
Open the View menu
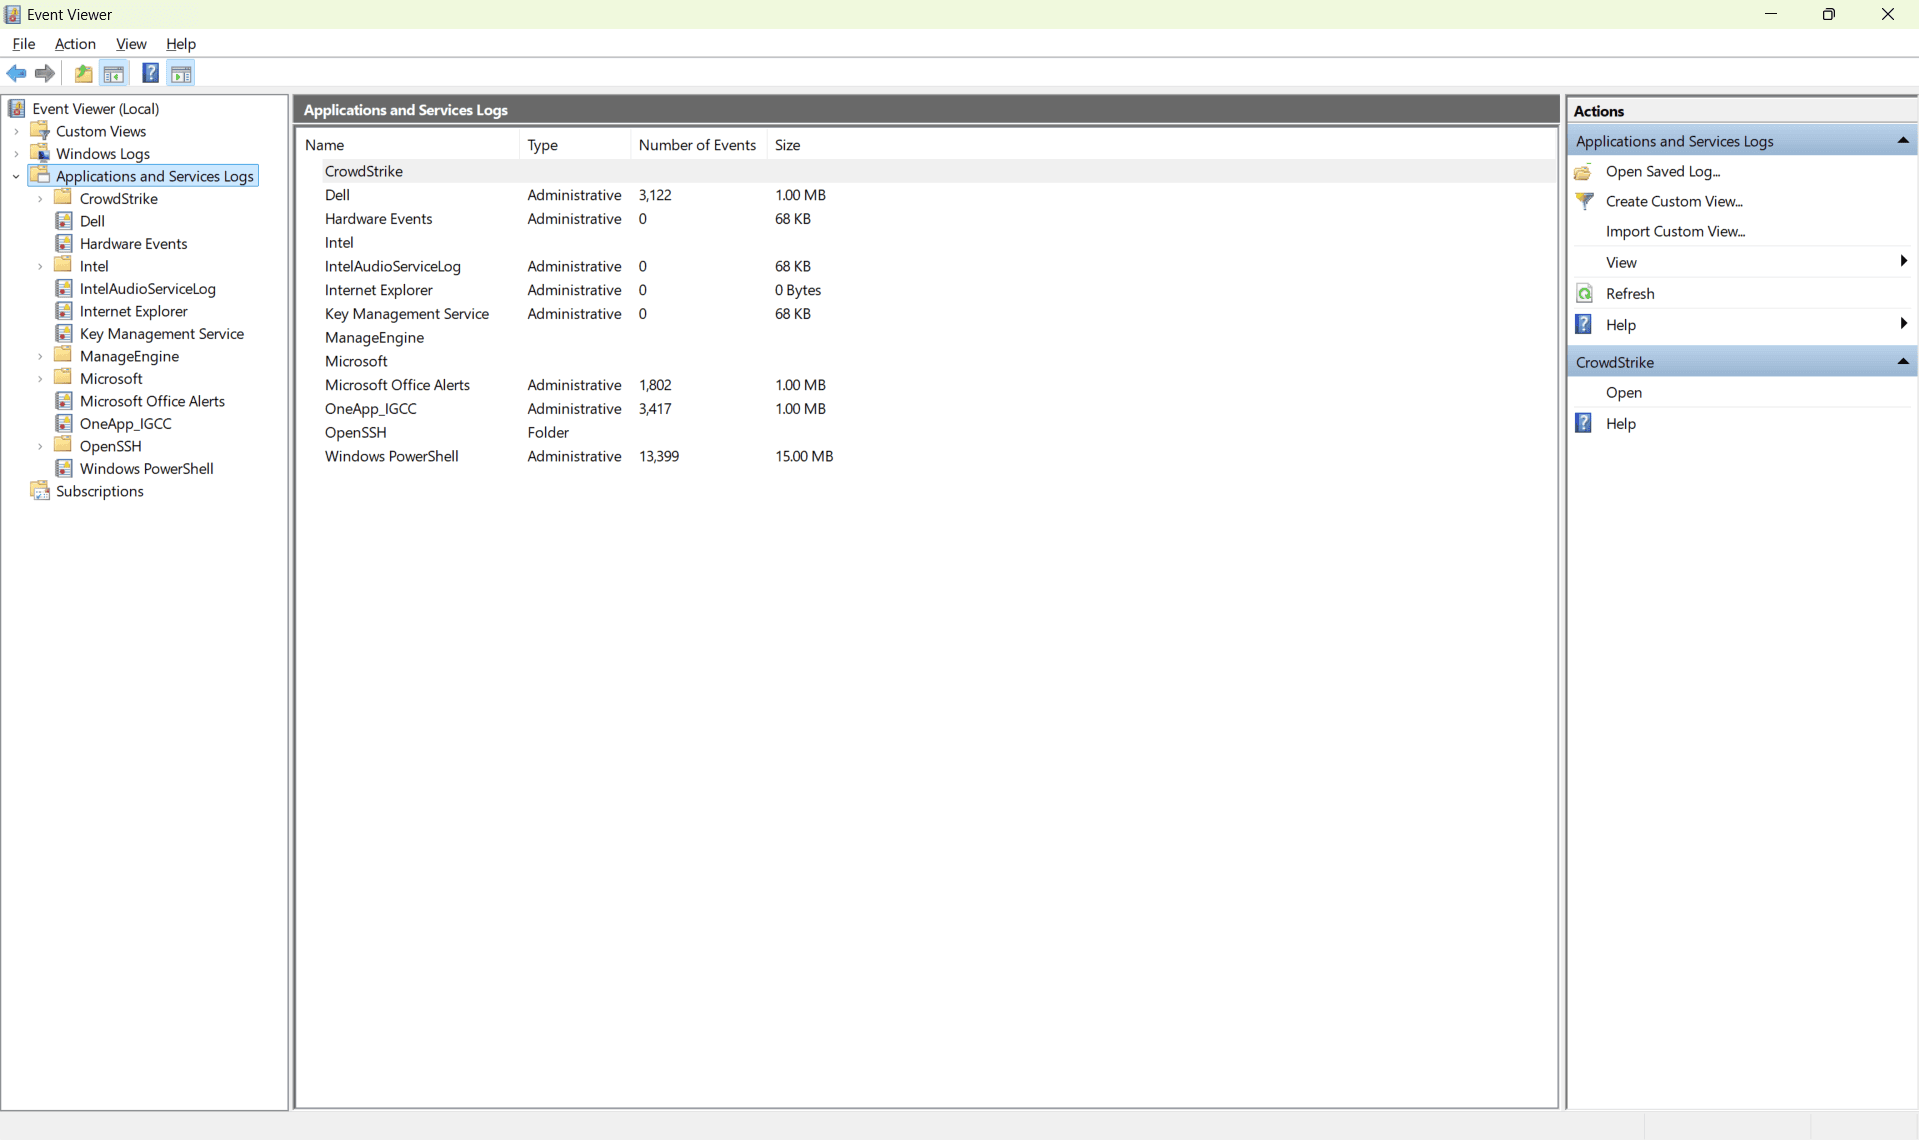[x=131, y=44]
